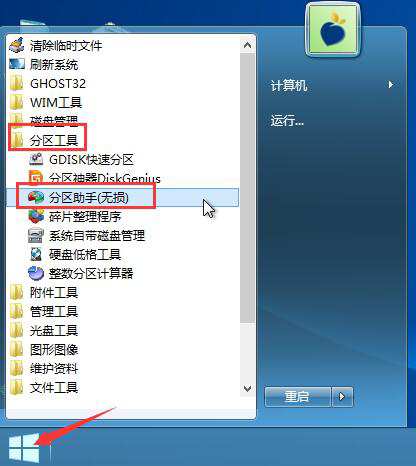
Task: Open 系统自带磁盘管理 drive icon
Action: [36, 235]
